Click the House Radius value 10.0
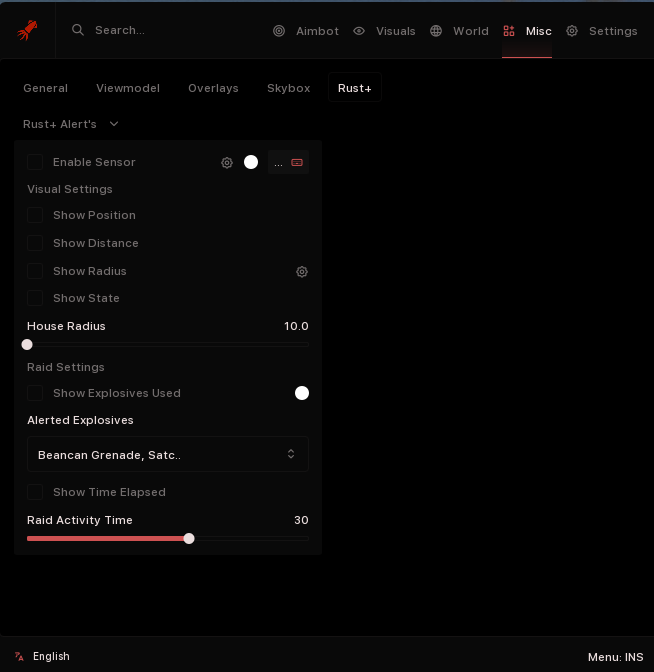 click(296, 326)
